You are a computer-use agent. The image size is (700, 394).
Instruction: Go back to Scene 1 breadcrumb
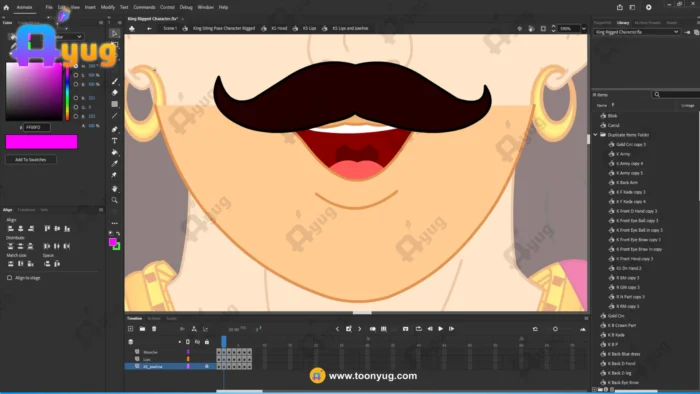click(x=170, y=28)
